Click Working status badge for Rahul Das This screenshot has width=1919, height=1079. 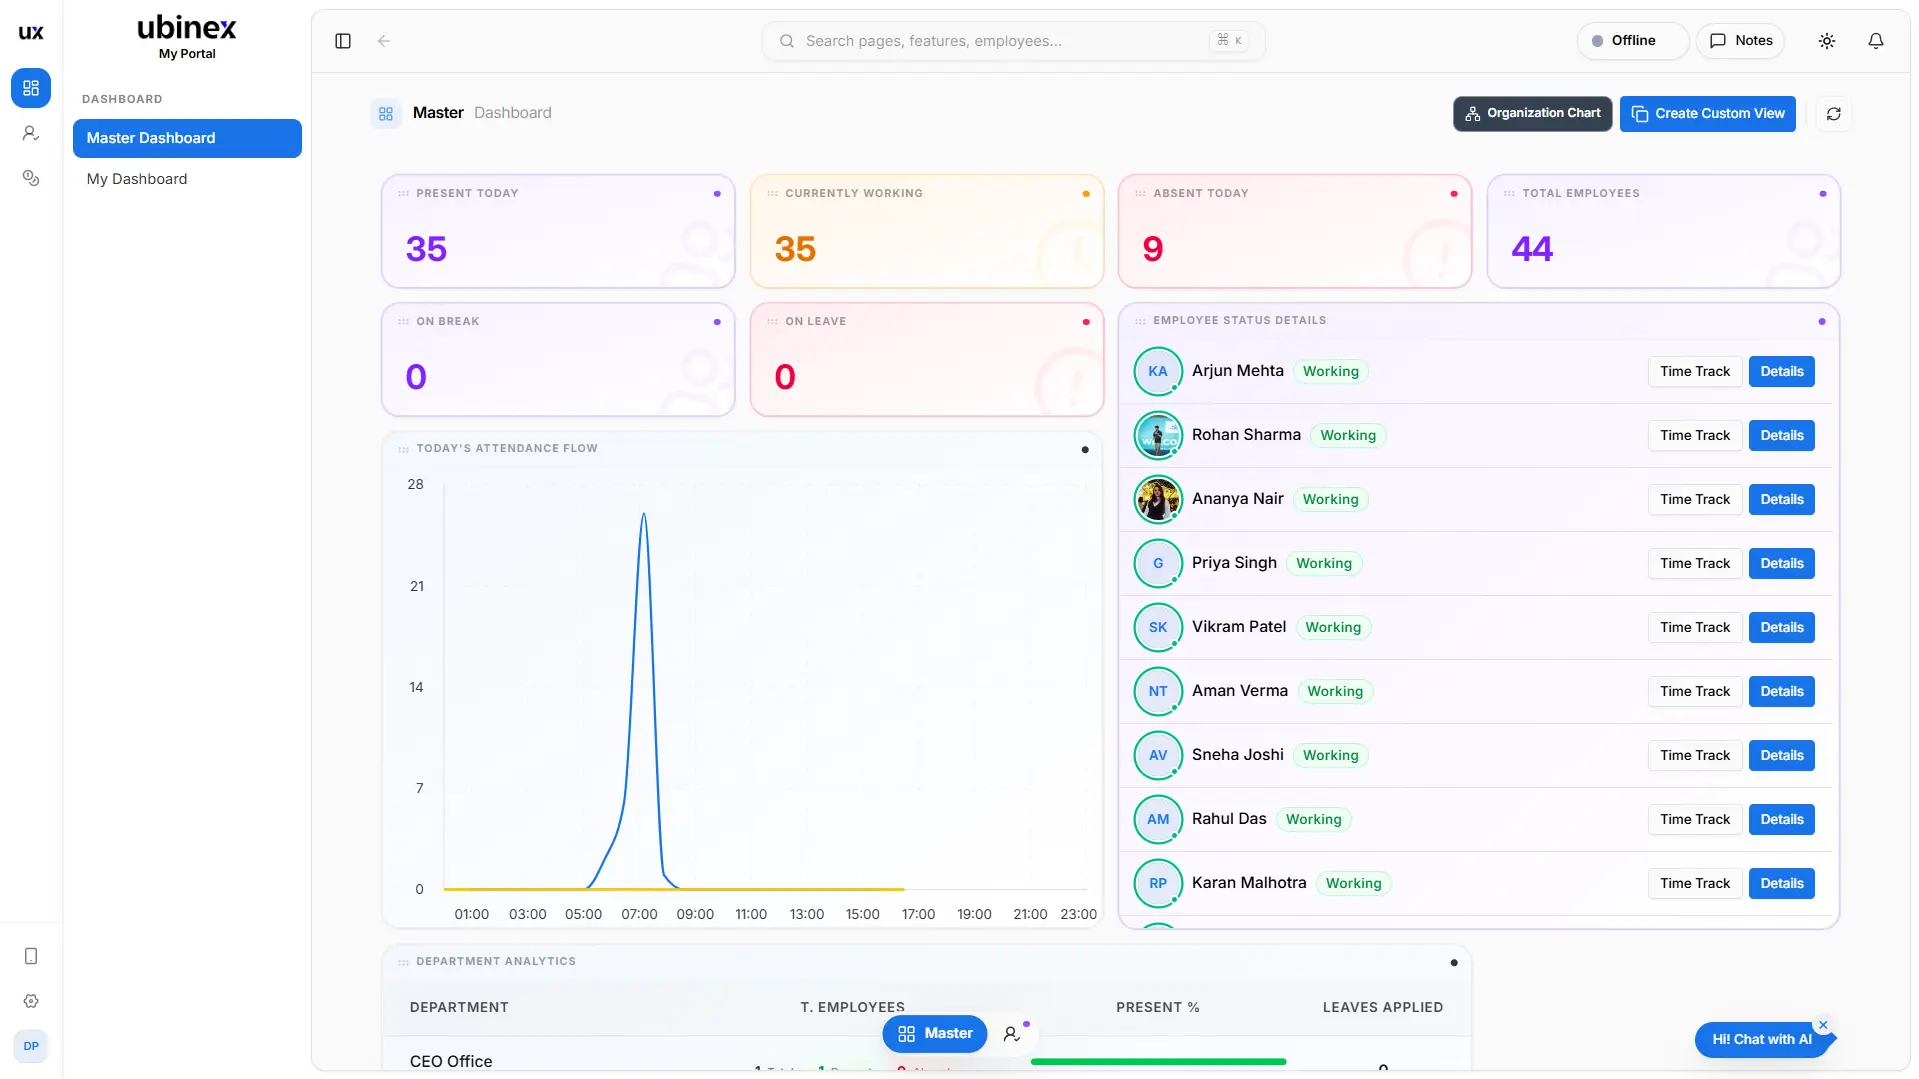1313,820
